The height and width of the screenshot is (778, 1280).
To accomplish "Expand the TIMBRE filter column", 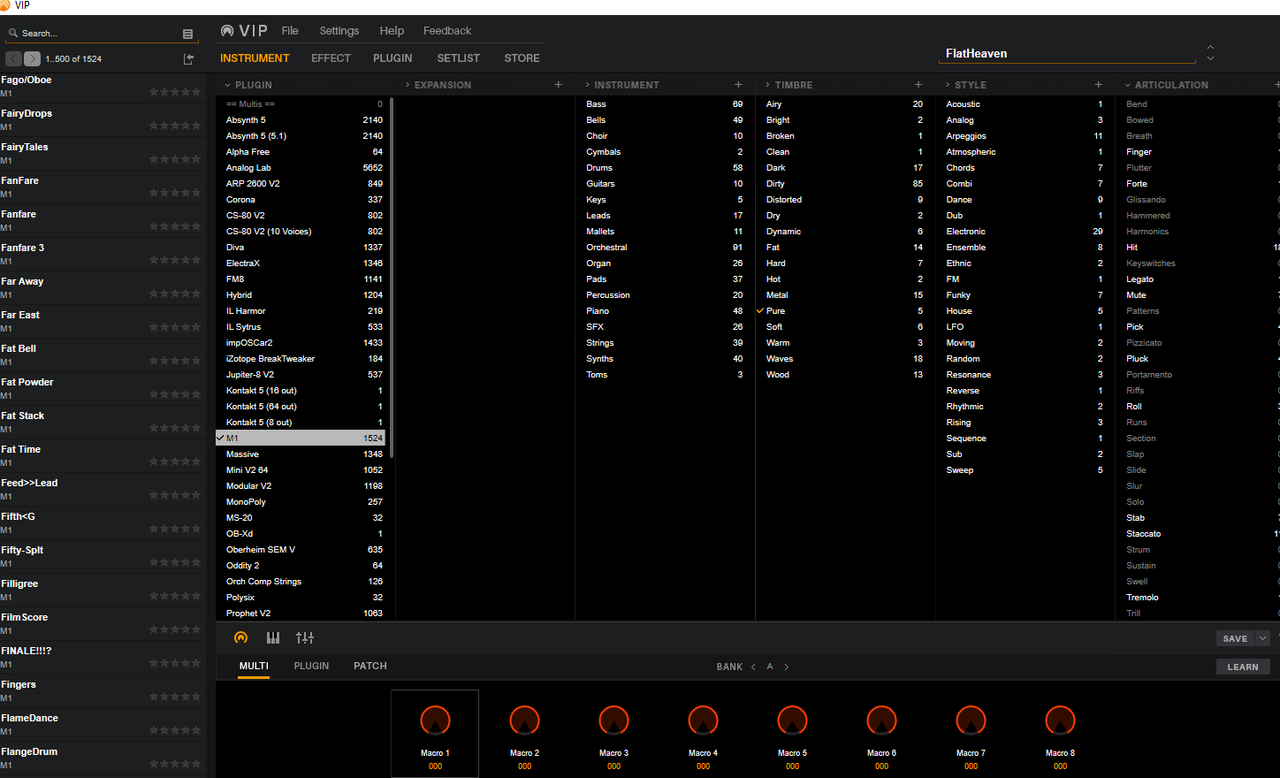I will 768,85.
